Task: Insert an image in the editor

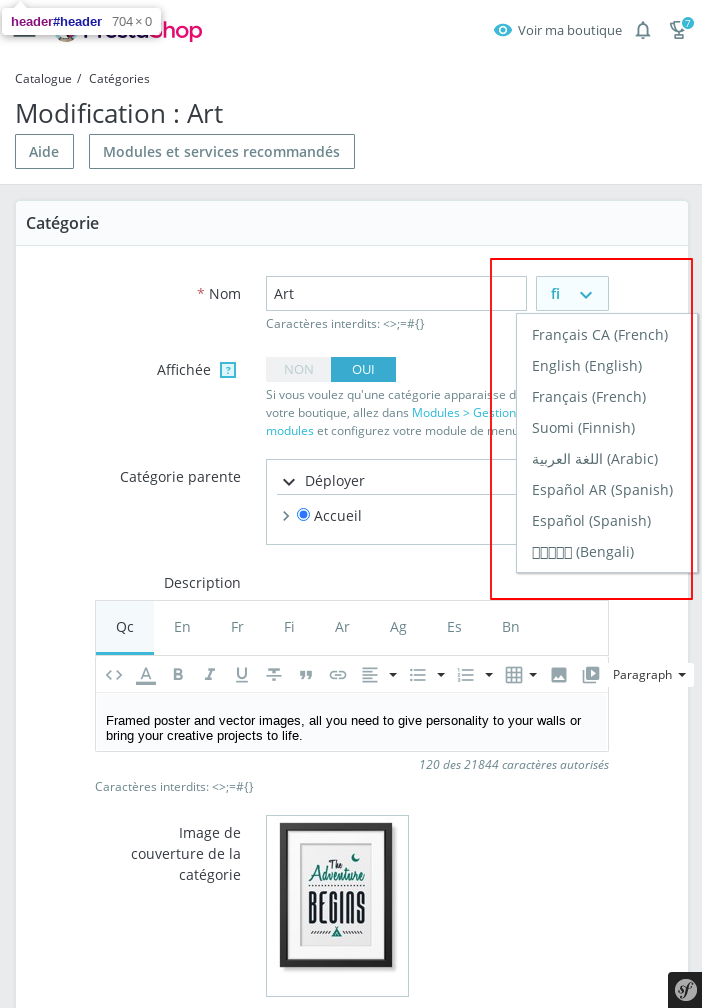Action: click(x=559, y=674)
